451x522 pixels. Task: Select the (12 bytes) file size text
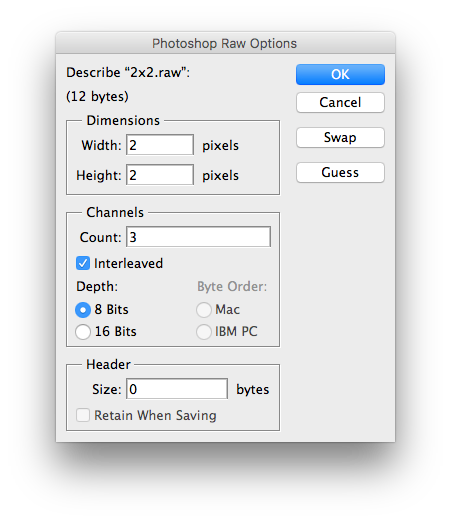97,96
